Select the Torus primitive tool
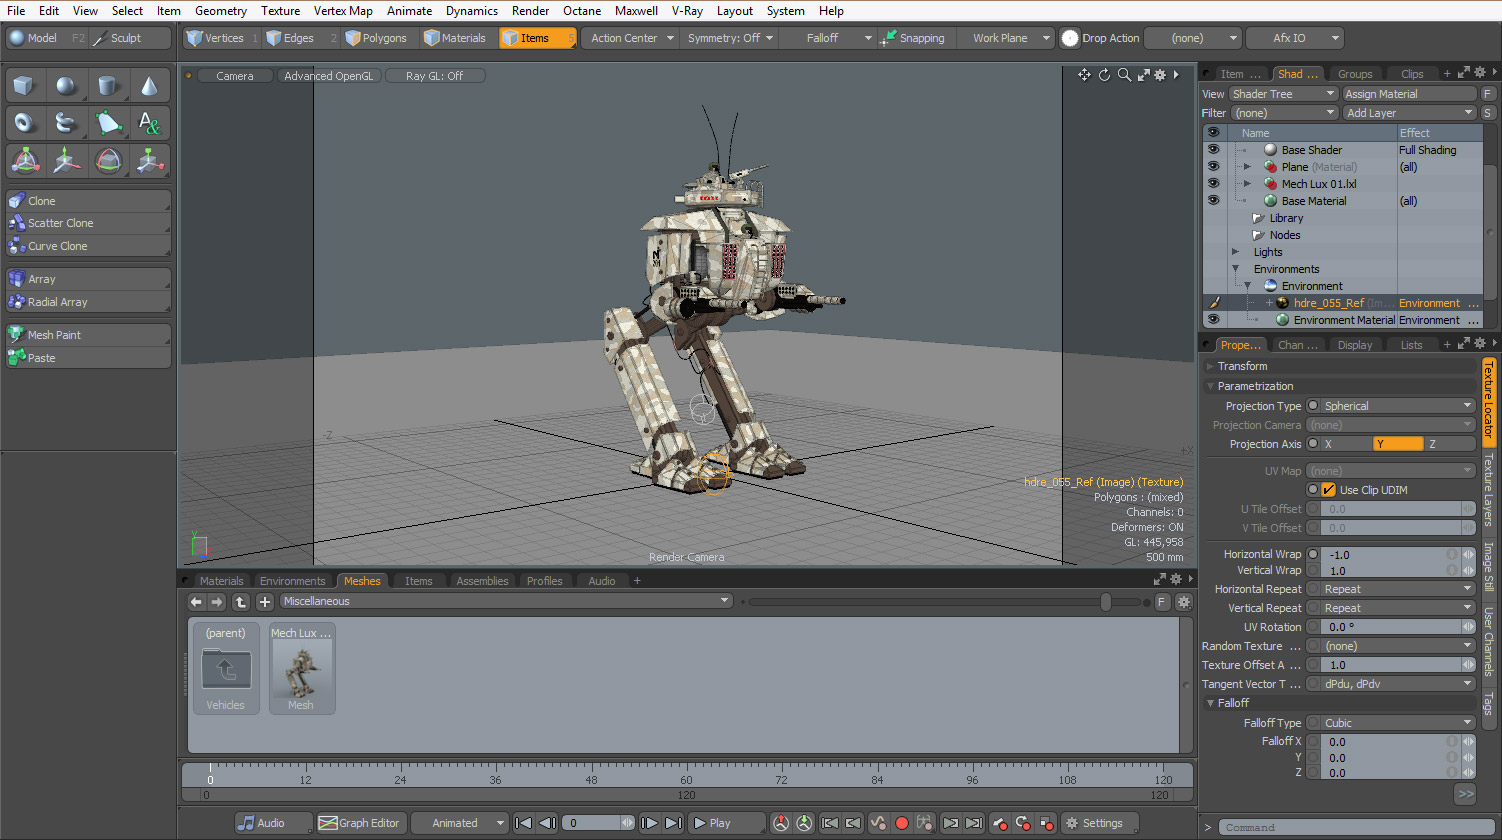The width and height of the screenshot is (1502, 840). click(x=24, y=123)
